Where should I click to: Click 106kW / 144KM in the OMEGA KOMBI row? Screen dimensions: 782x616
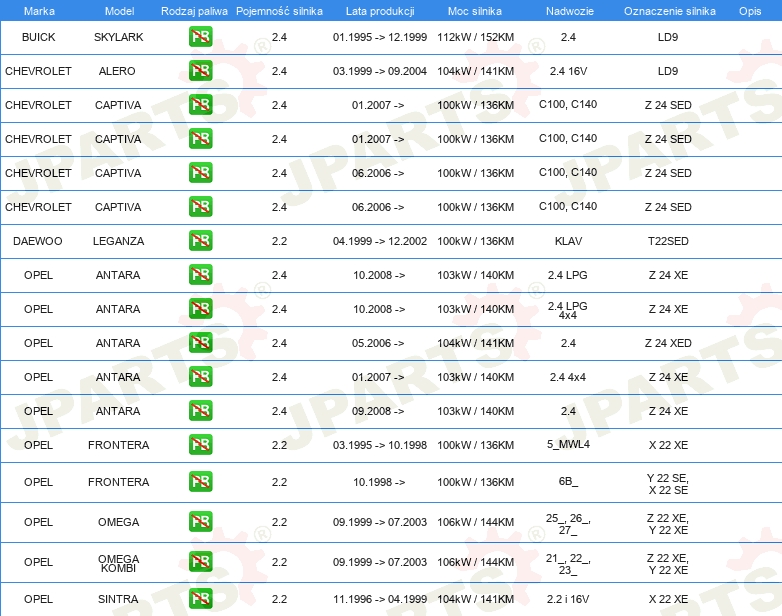475,562
